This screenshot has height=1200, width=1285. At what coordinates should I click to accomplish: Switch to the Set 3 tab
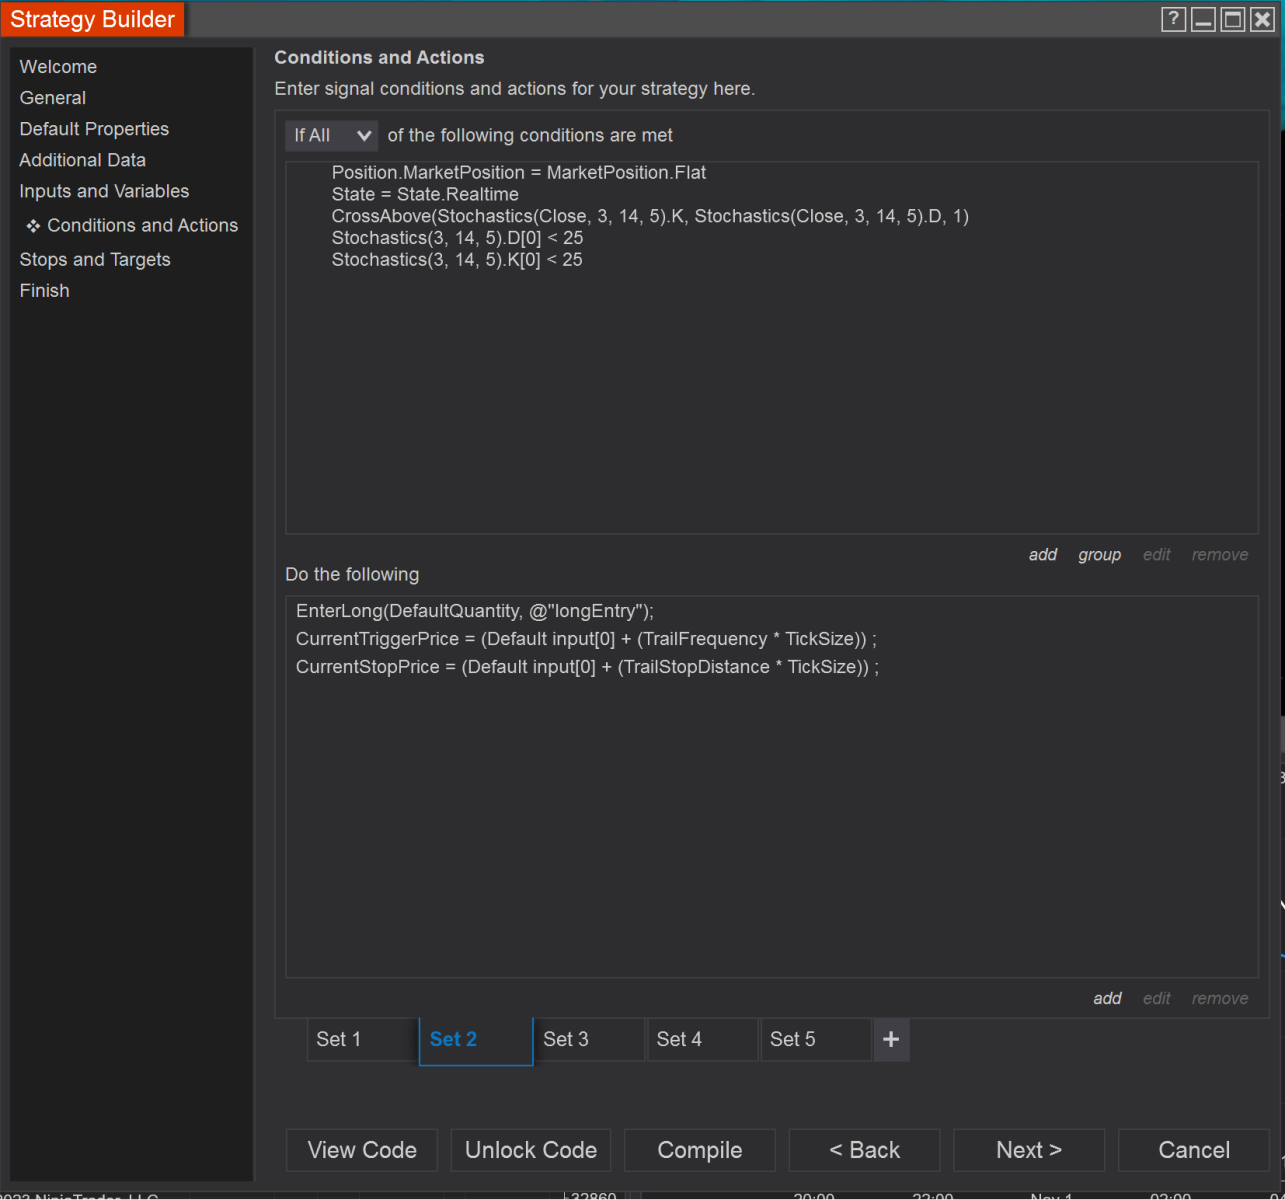(588, 1040)
